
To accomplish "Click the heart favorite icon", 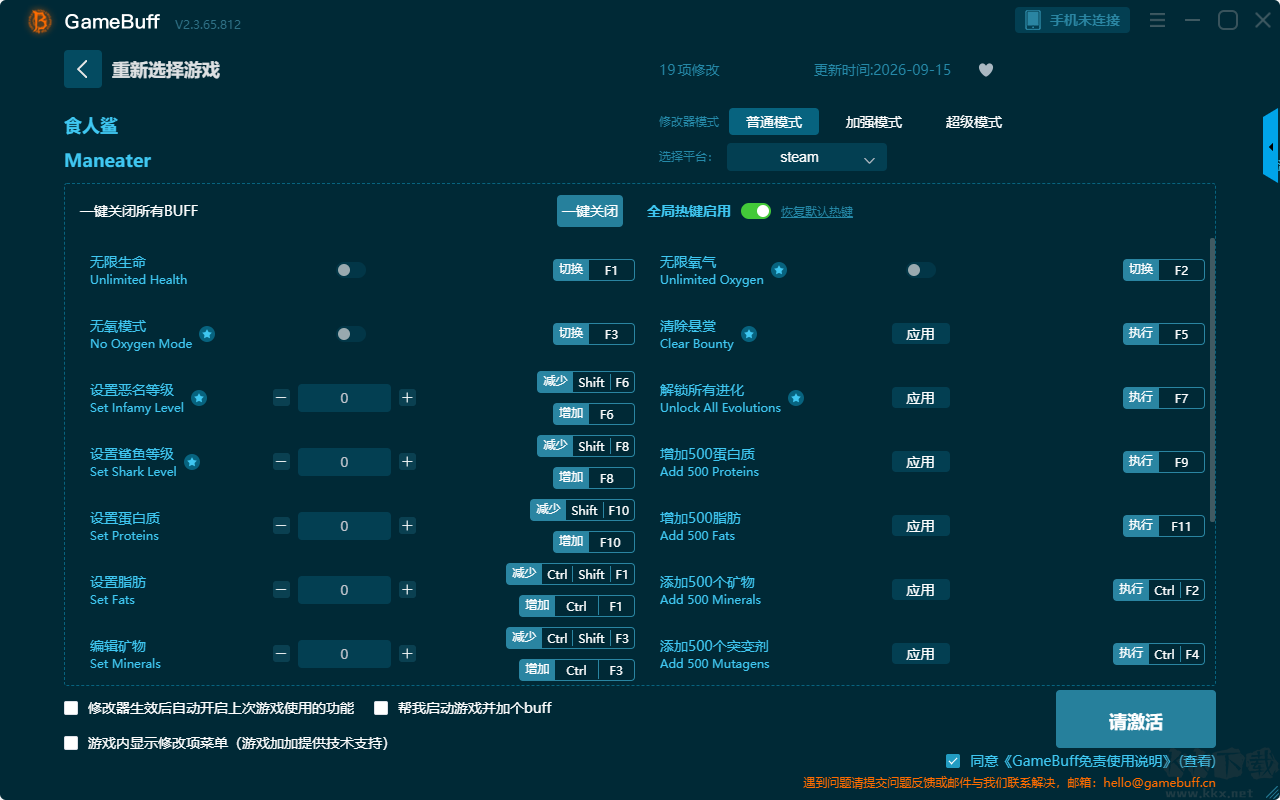I will (x=986, y=70).
